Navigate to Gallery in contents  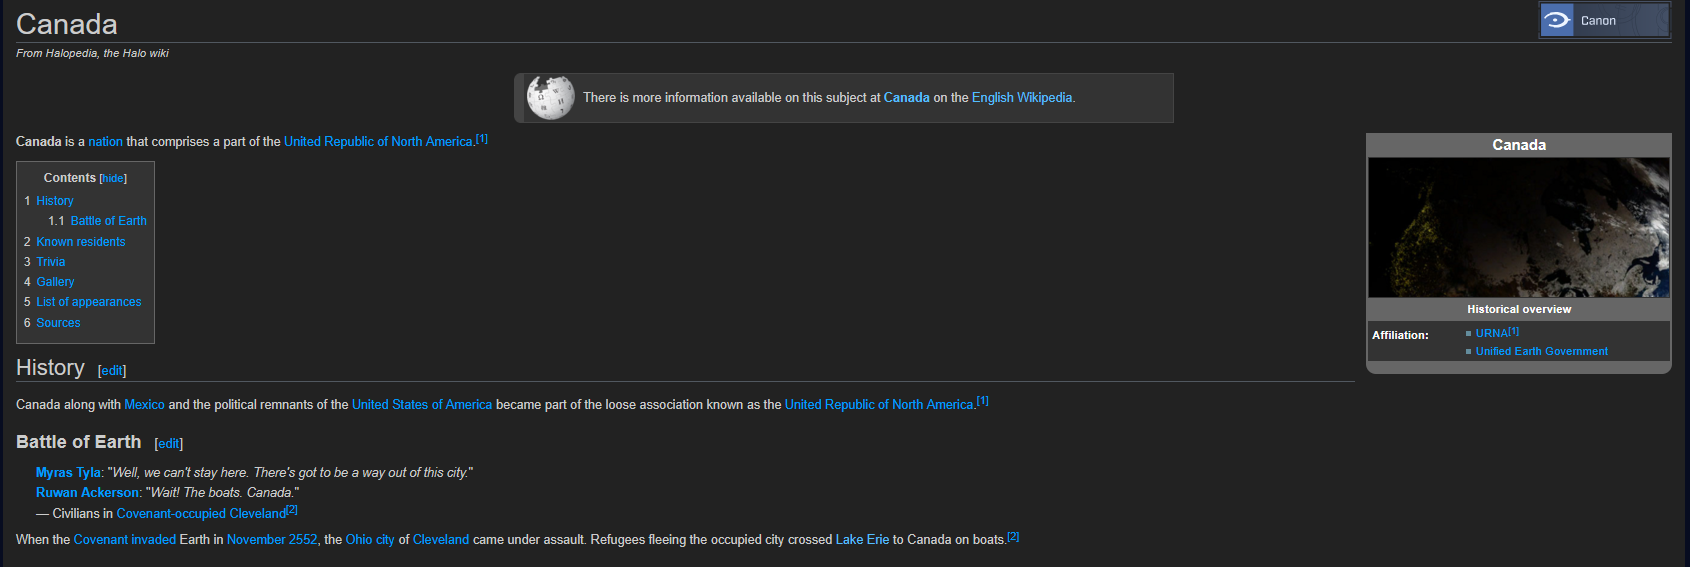pos(56,282)
